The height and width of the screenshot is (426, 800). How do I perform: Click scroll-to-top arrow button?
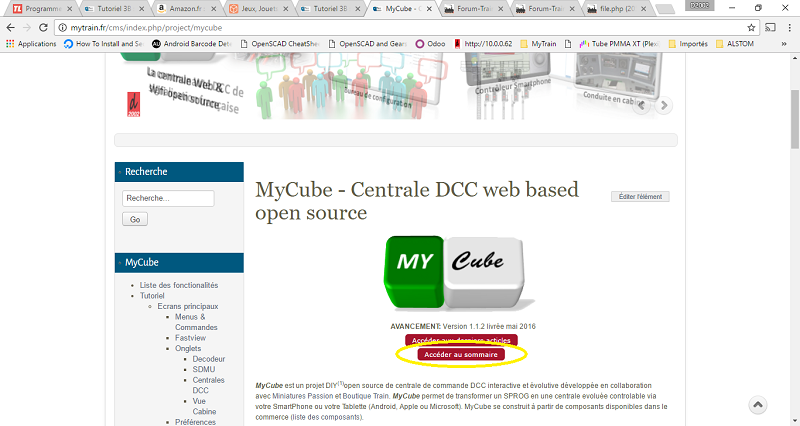(x=758, y=405)
